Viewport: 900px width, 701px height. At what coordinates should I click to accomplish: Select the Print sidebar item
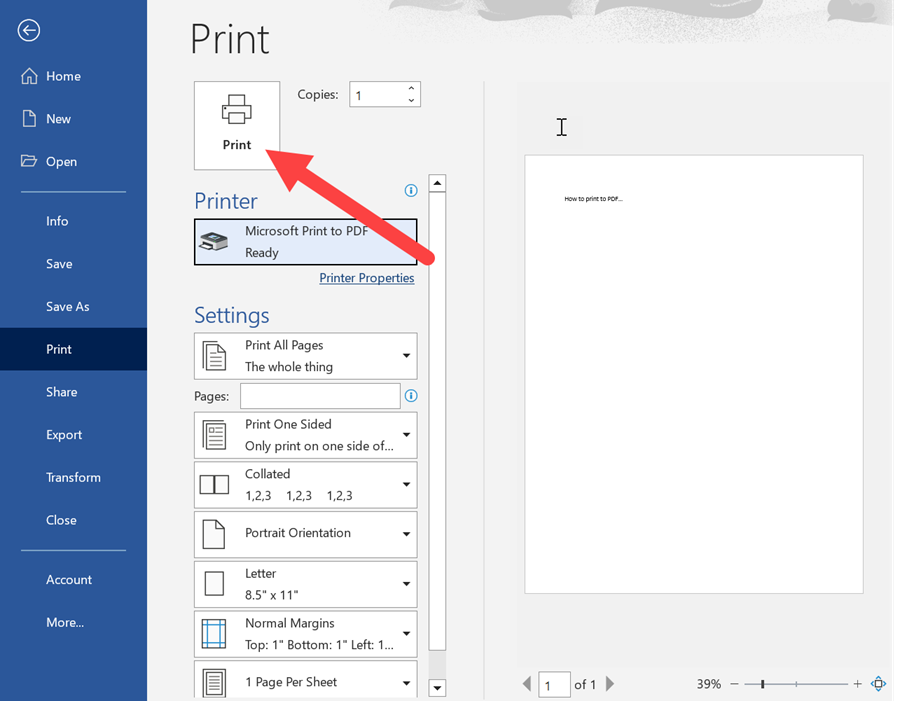click(x=73, y=349)
